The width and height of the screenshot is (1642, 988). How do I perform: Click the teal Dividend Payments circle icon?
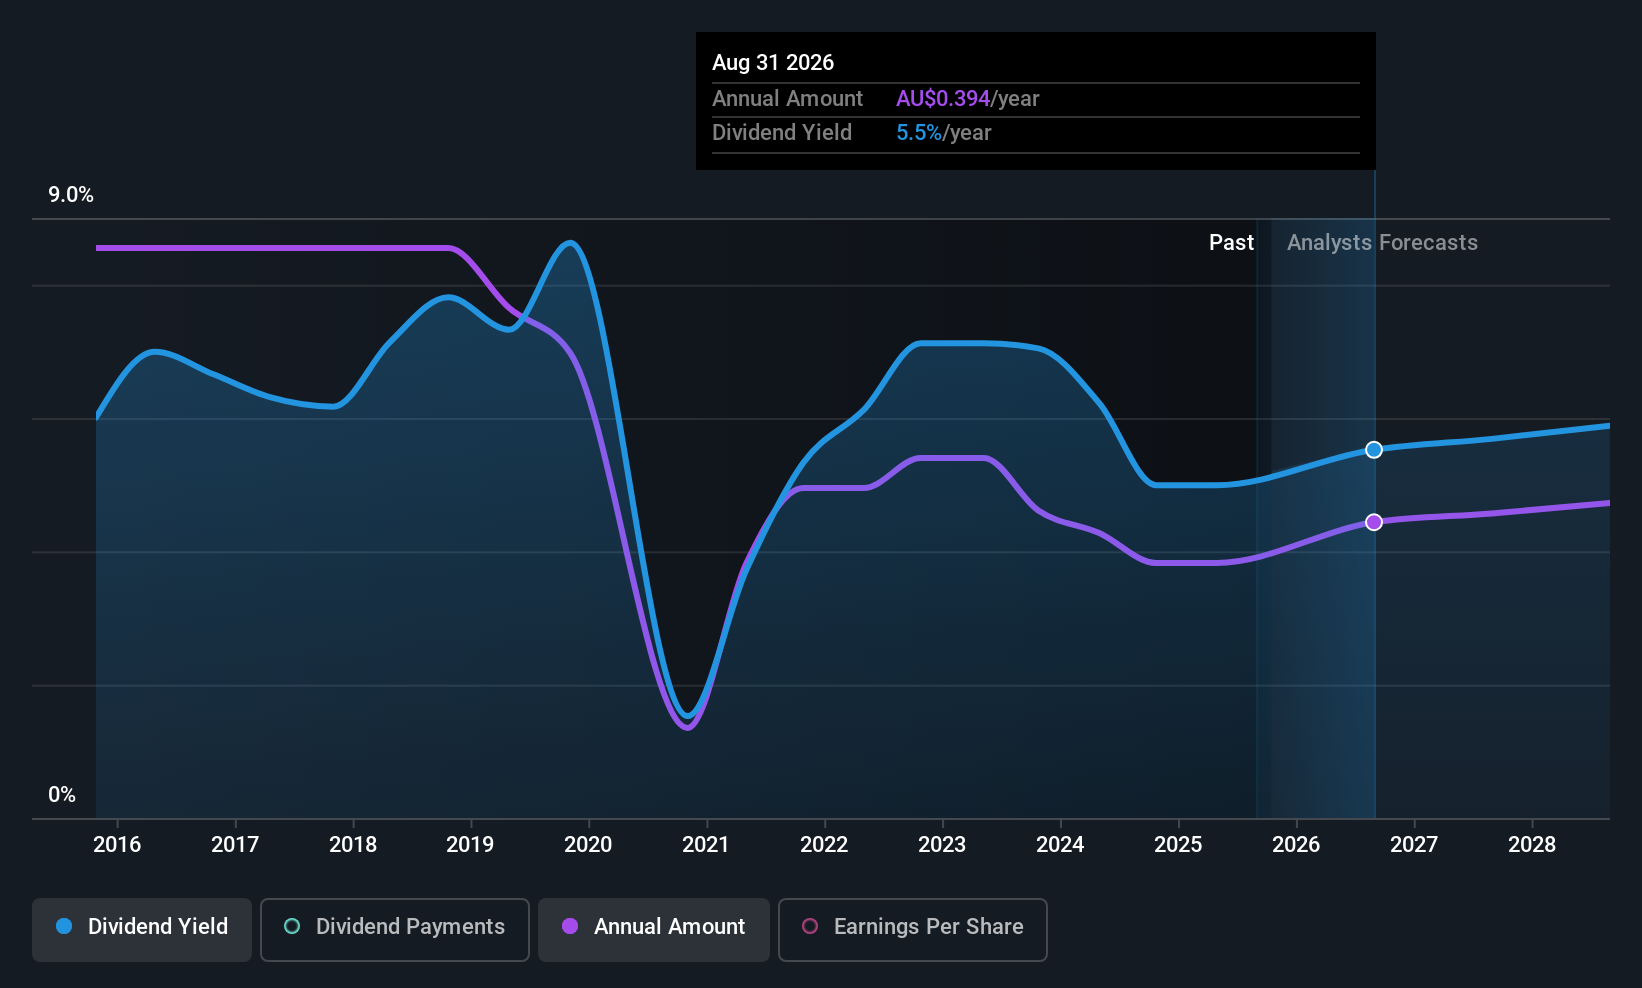[x=292, y=926]
